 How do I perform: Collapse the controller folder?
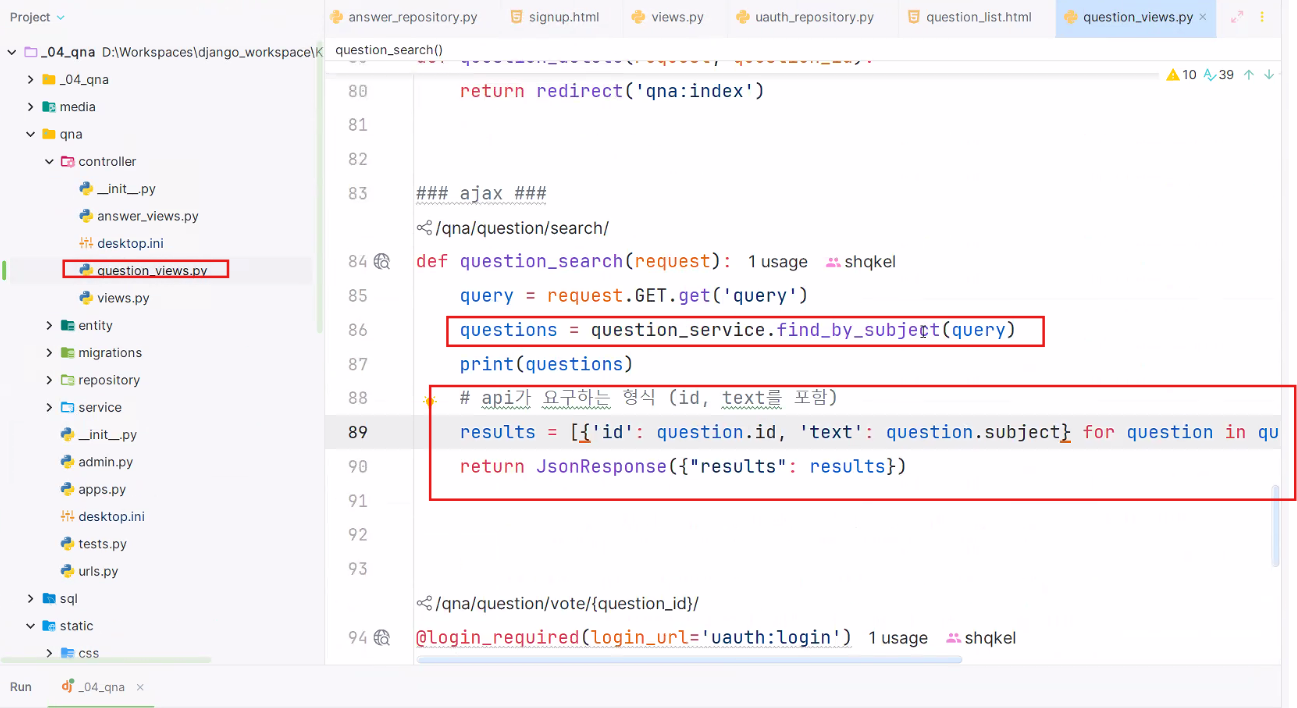click(x=49, y=161)
